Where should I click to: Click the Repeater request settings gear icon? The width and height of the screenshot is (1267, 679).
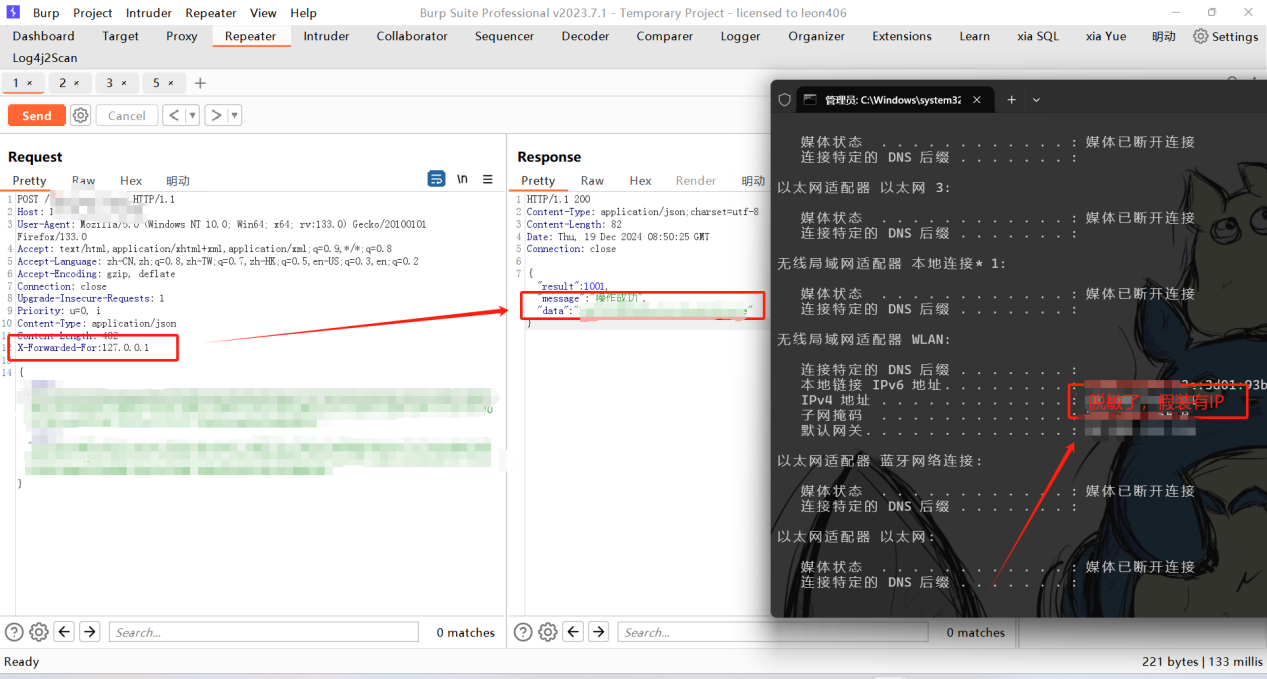coord(81,116)
